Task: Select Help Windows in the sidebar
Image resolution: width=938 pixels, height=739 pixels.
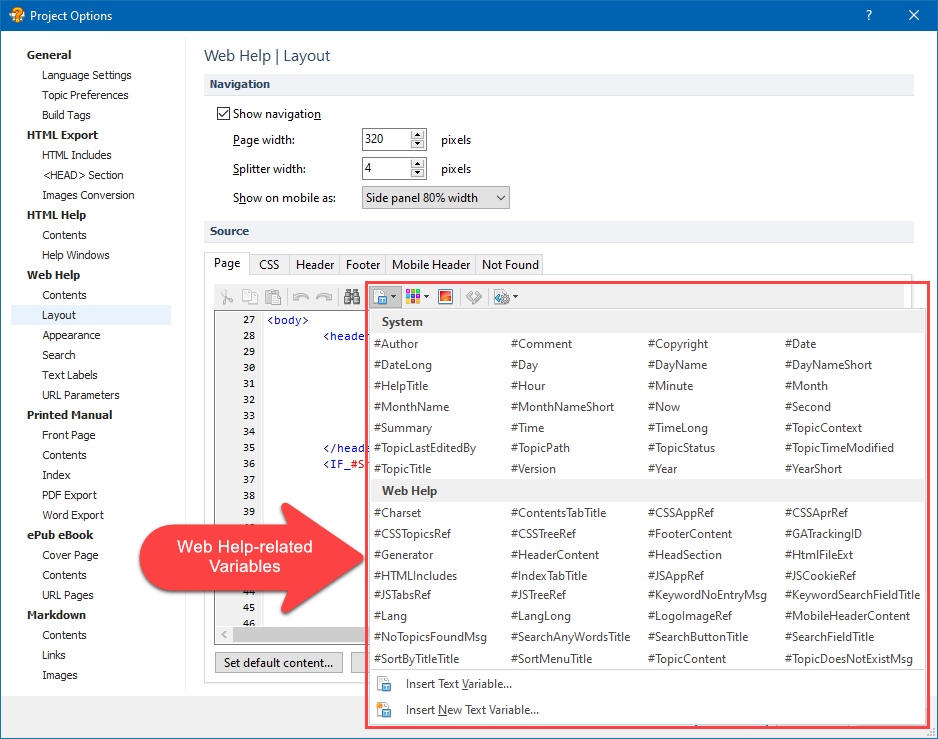Action: click(76, 255)
